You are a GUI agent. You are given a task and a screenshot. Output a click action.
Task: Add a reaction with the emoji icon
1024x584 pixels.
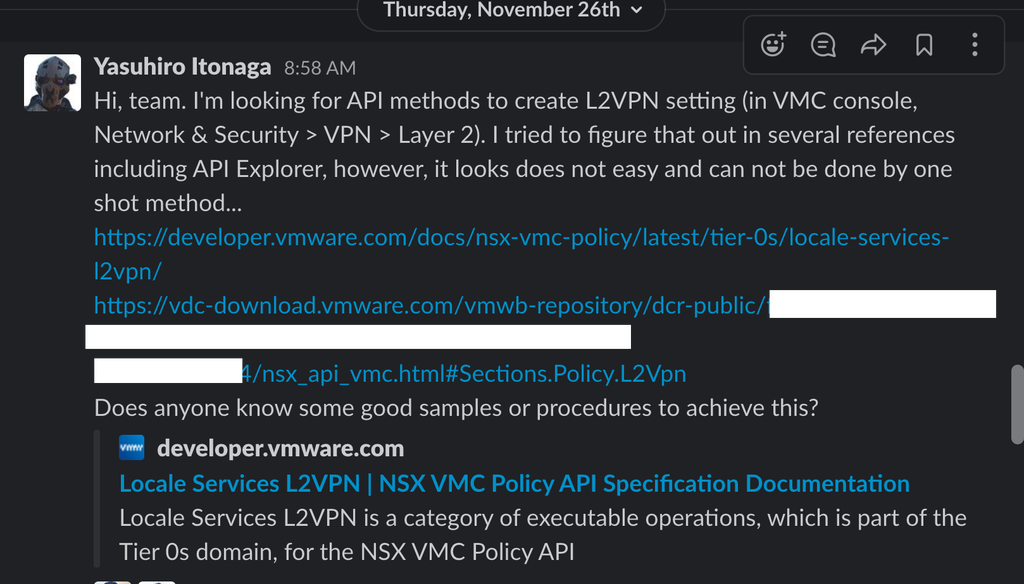(x=773, y=45)
